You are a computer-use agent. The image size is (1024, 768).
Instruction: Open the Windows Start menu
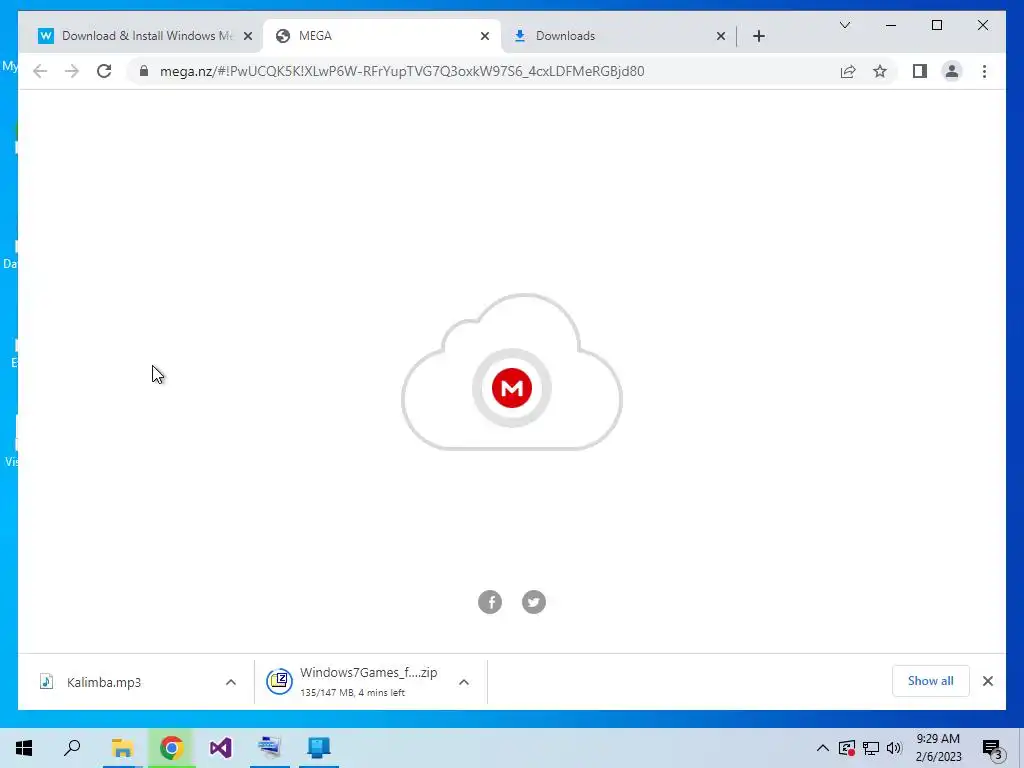click(x=24, y=748)
